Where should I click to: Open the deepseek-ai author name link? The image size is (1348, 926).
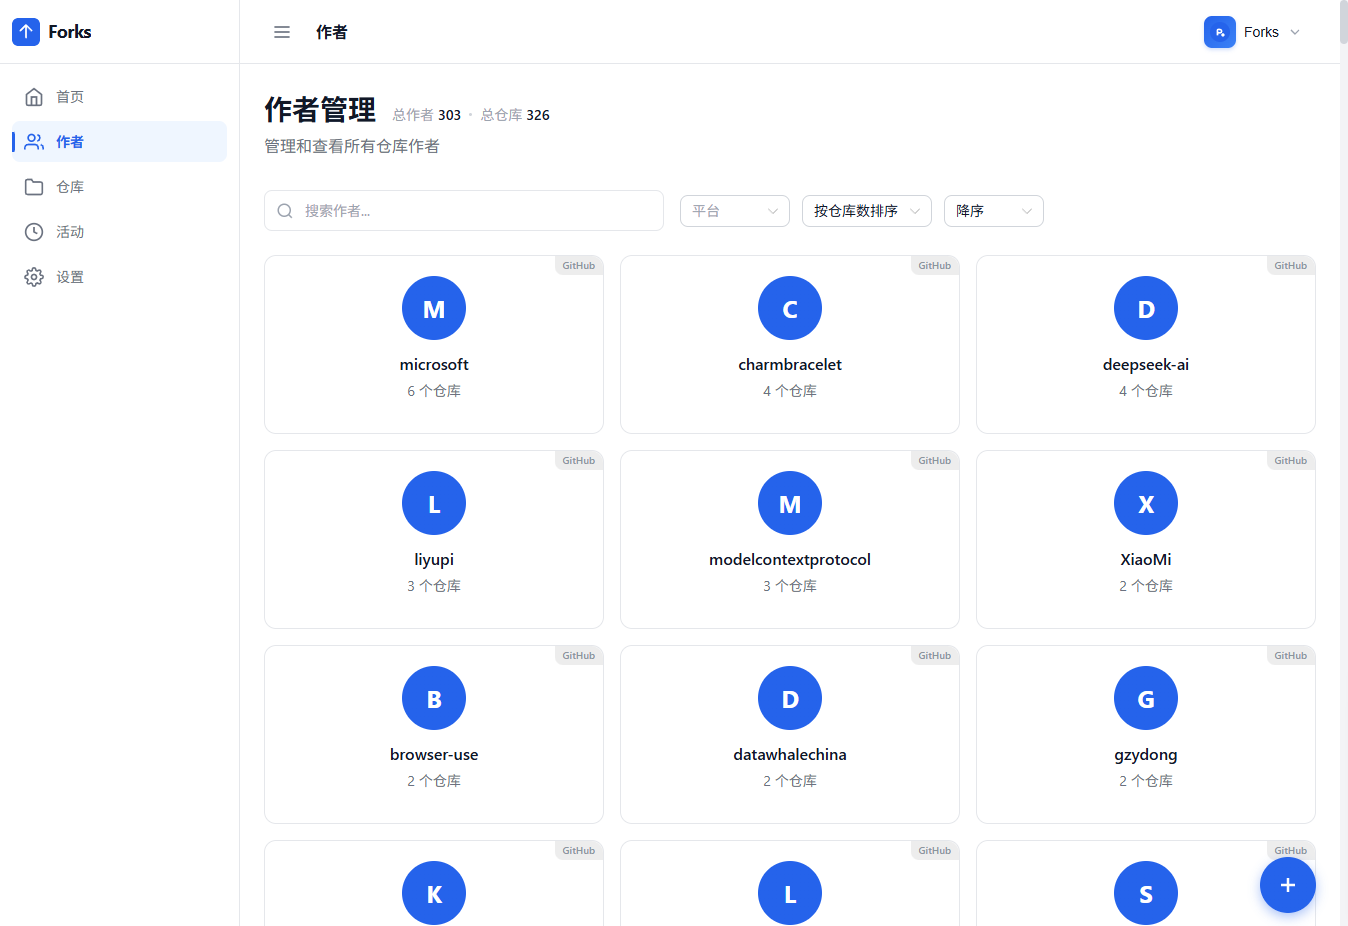[1146, 365]
